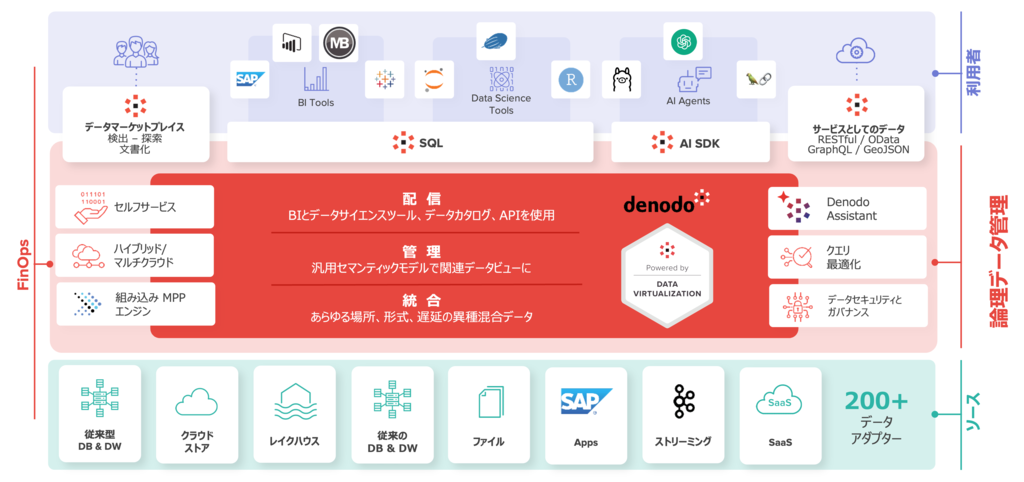Click the 論理データ管理 side label
Viewport: 1024px width, 482px height.
tap(1000, 261)
